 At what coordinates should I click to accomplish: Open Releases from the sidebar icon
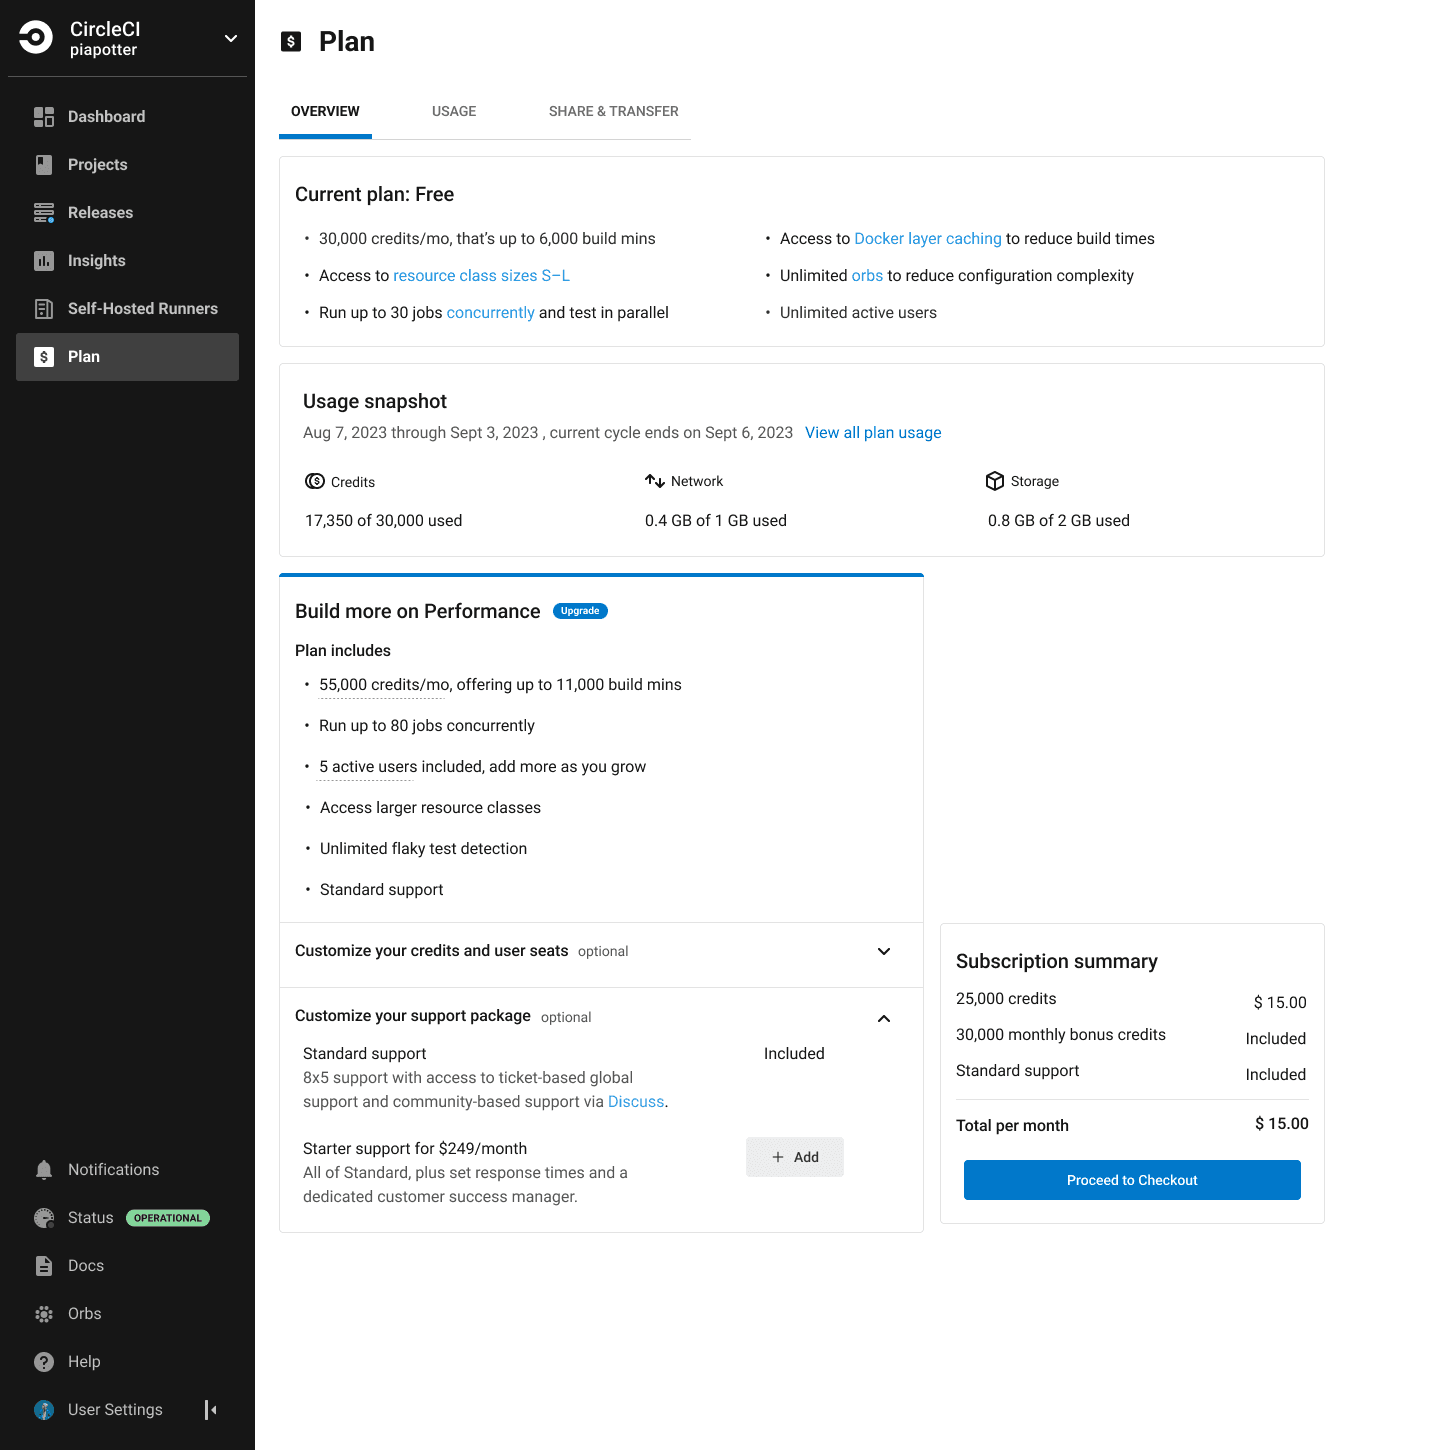click(44, 213)
